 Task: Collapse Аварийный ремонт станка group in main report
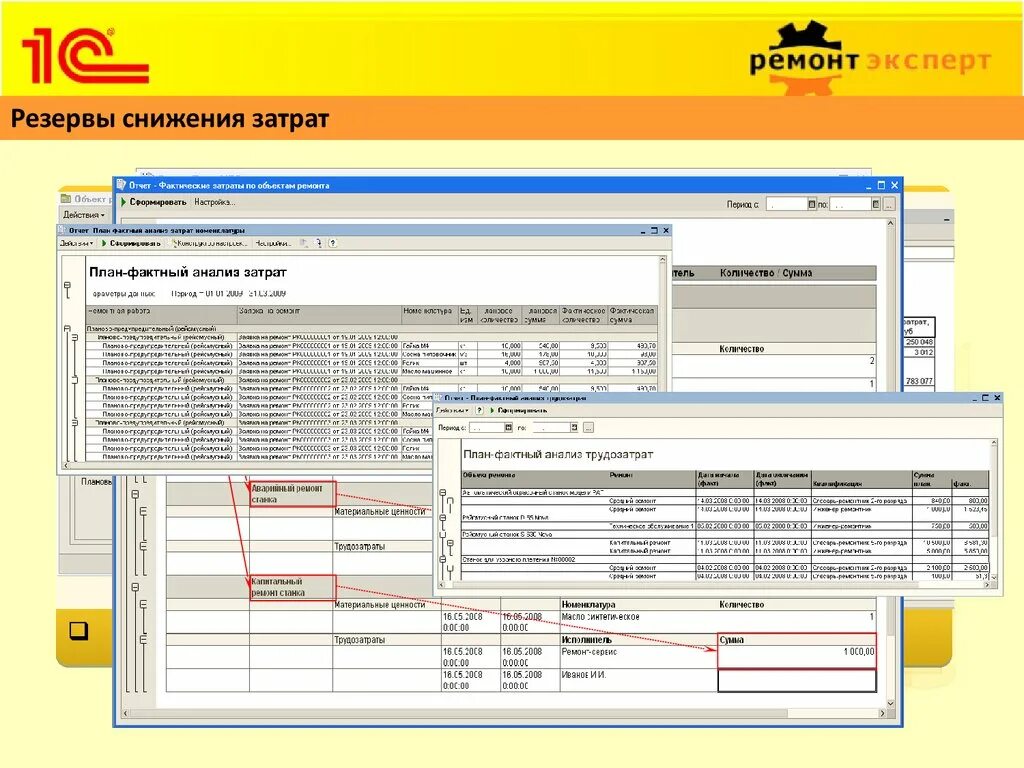135,494
